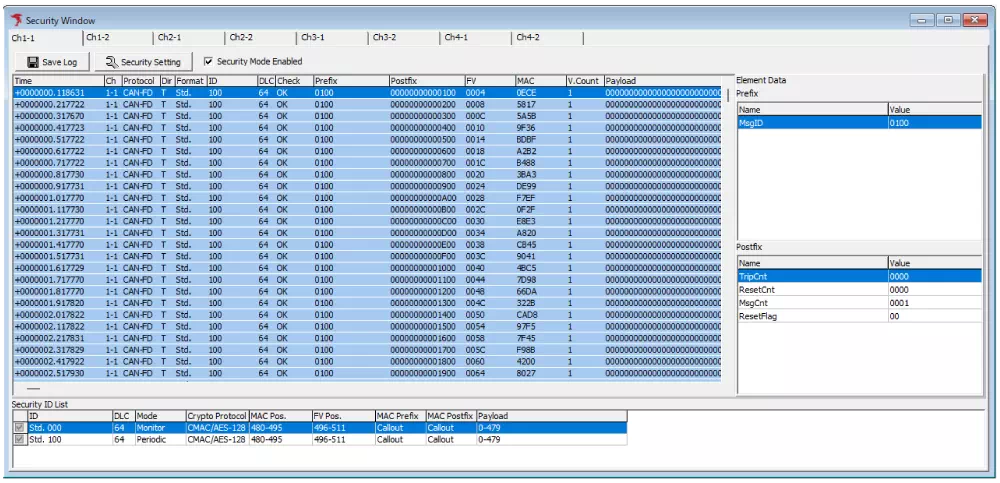Sort the log by the Time column header

click(57, 81)
